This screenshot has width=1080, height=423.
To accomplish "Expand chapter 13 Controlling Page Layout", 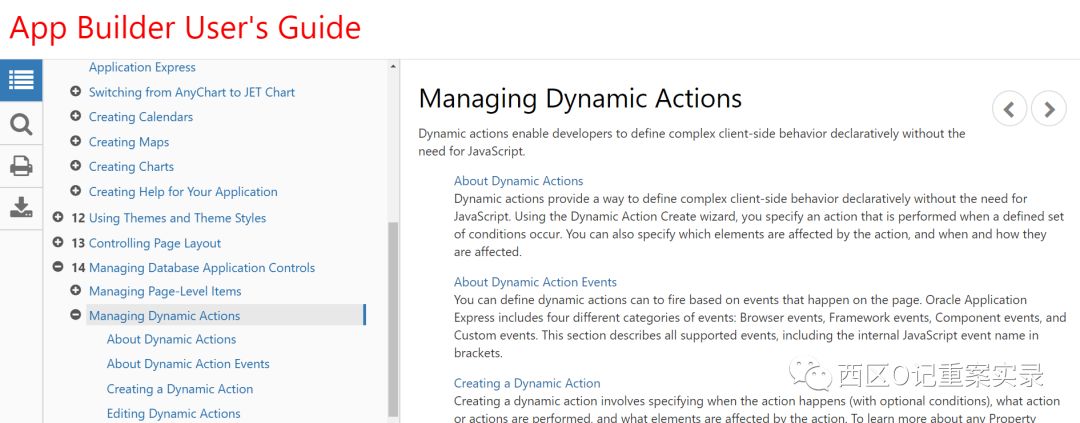I will click(x=58, y=243).
